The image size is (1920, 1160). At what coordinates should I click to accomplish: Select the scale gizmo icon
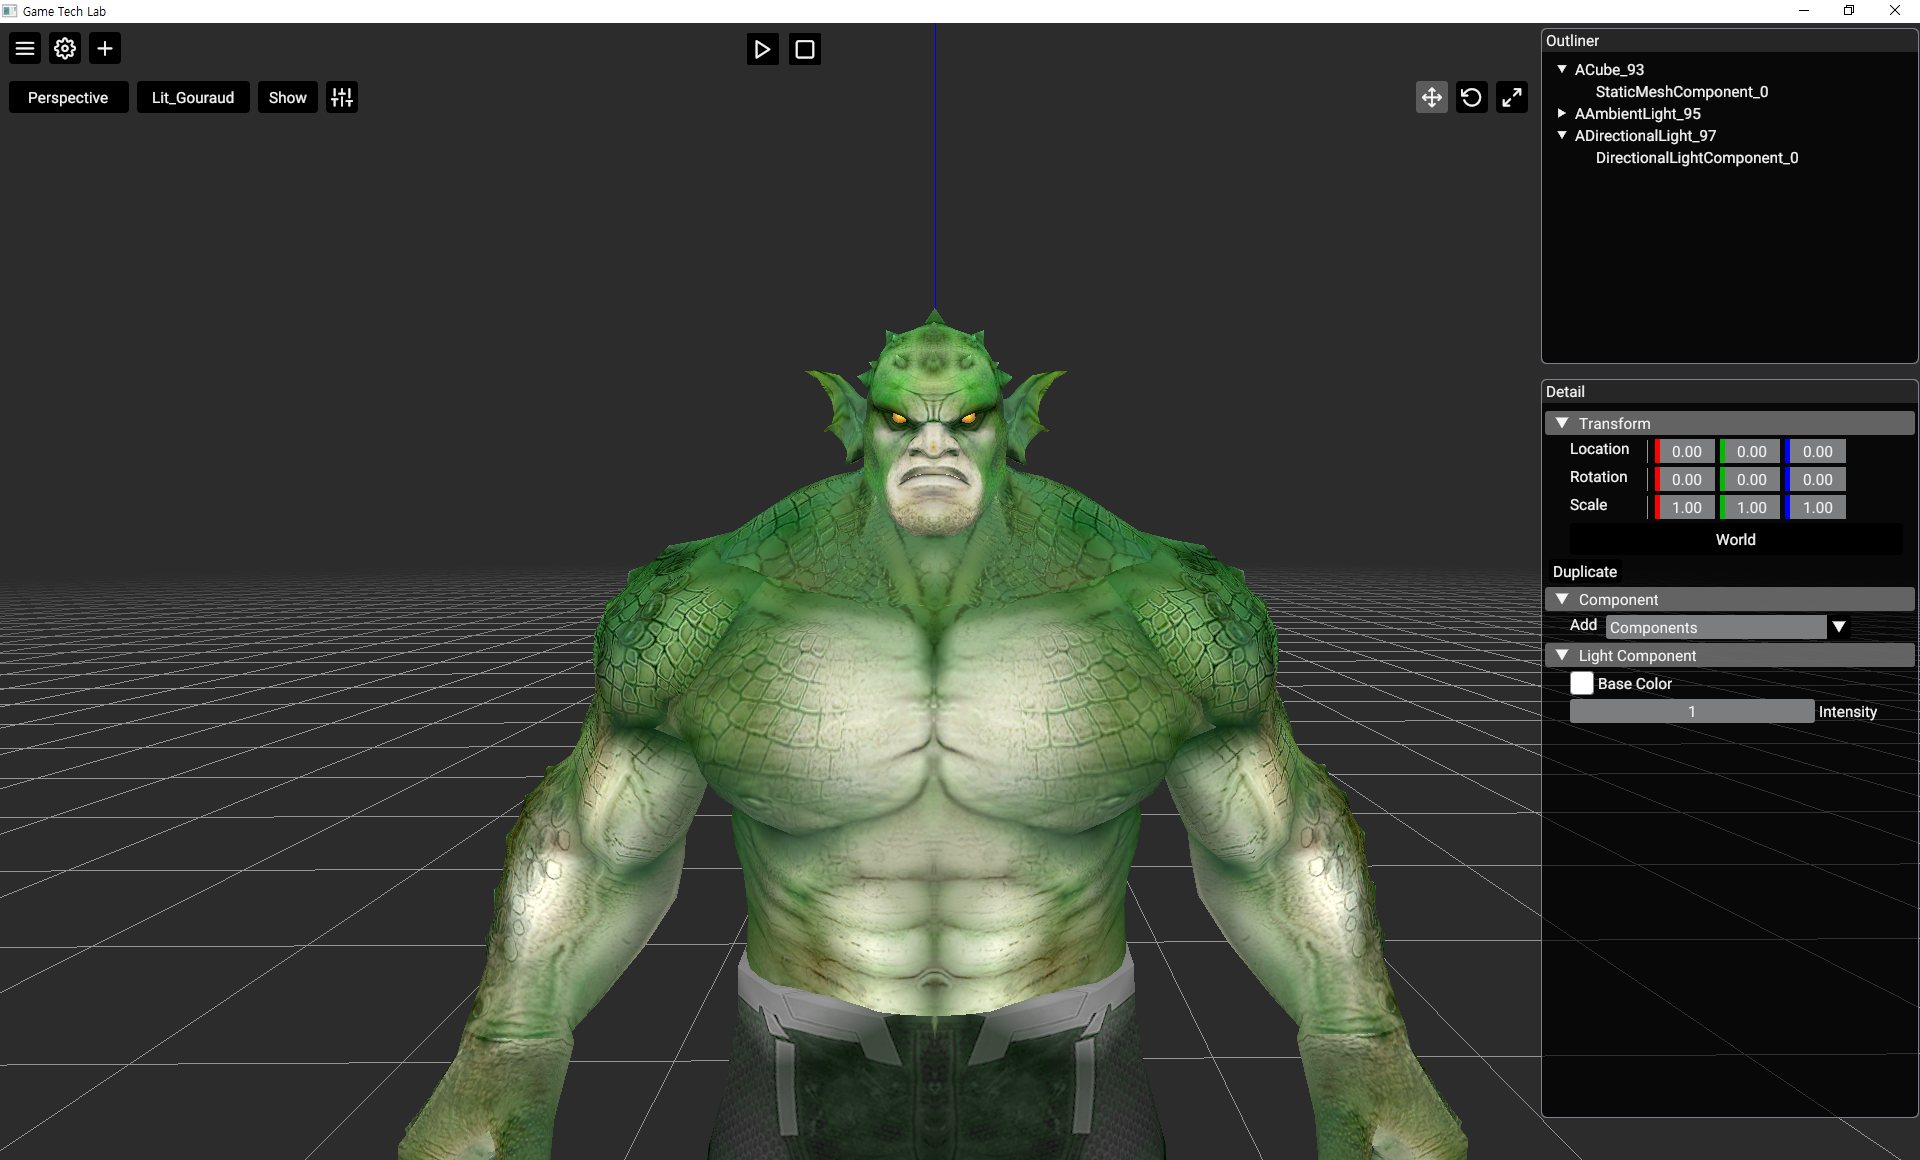click(1511, 97)
